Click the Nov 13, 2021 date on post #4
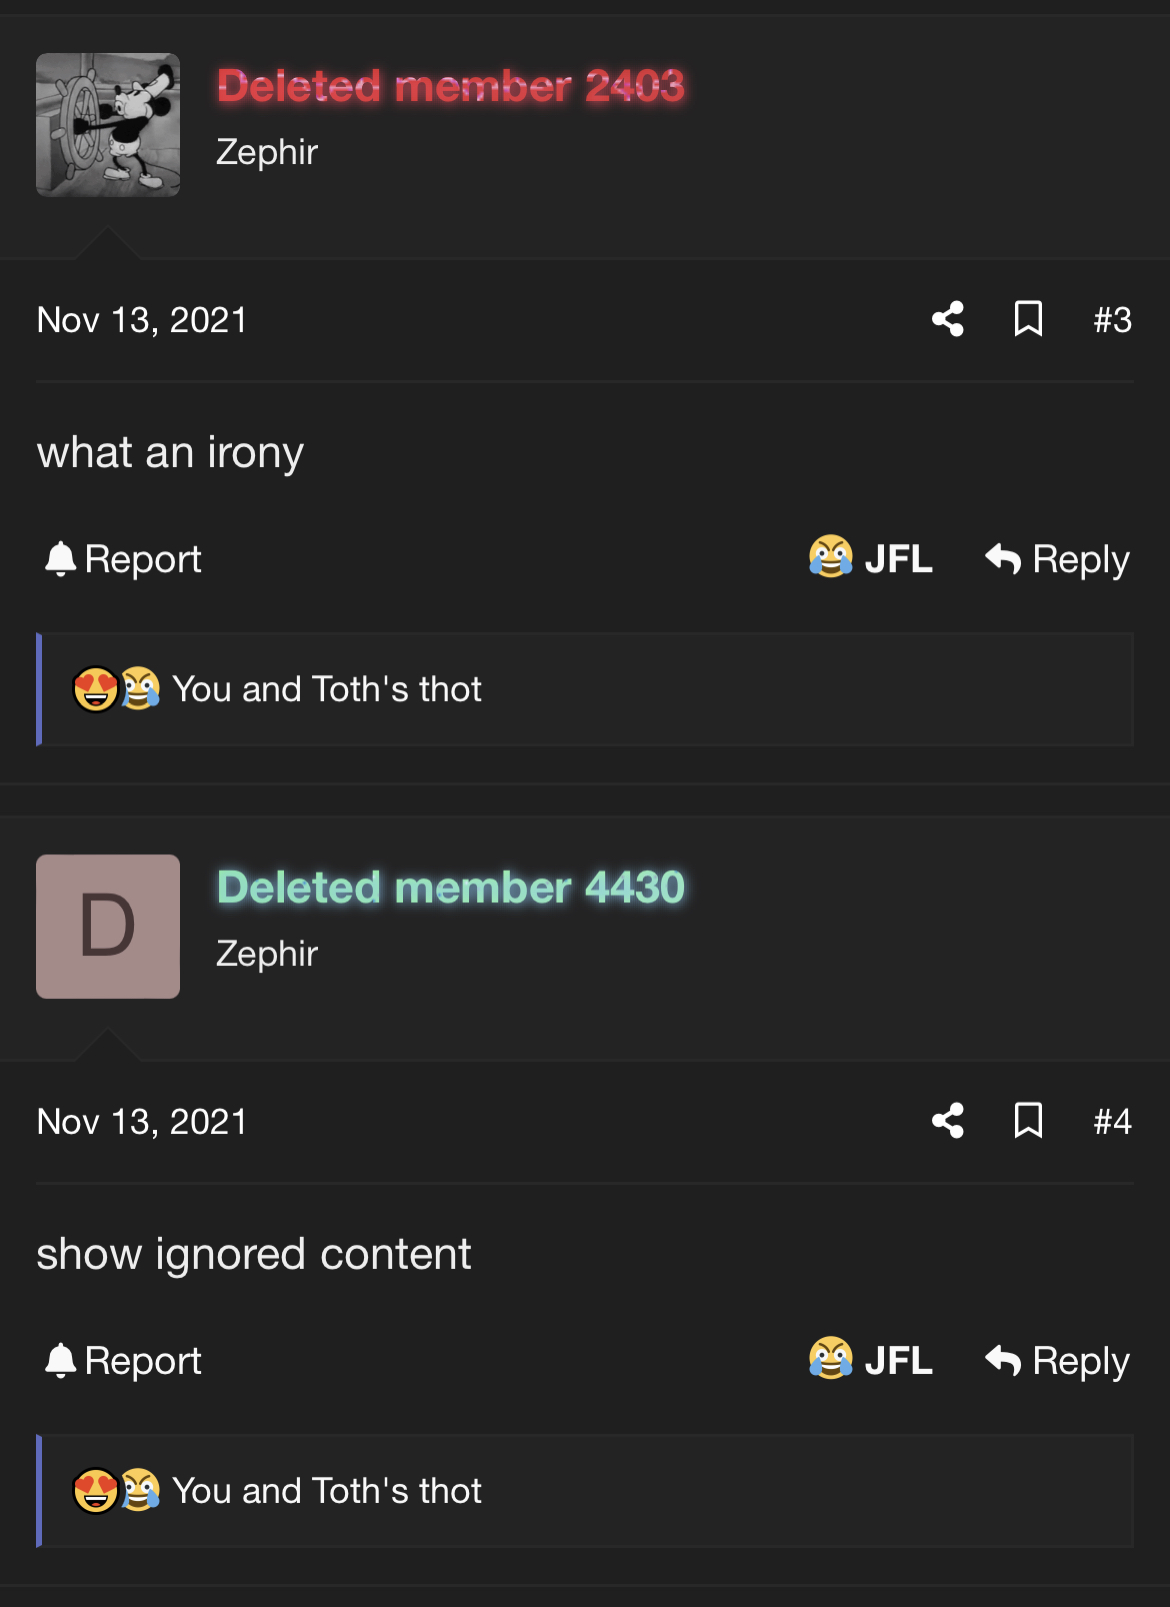This screenshot has width=1170, height=1607. tap(142, 1122)
